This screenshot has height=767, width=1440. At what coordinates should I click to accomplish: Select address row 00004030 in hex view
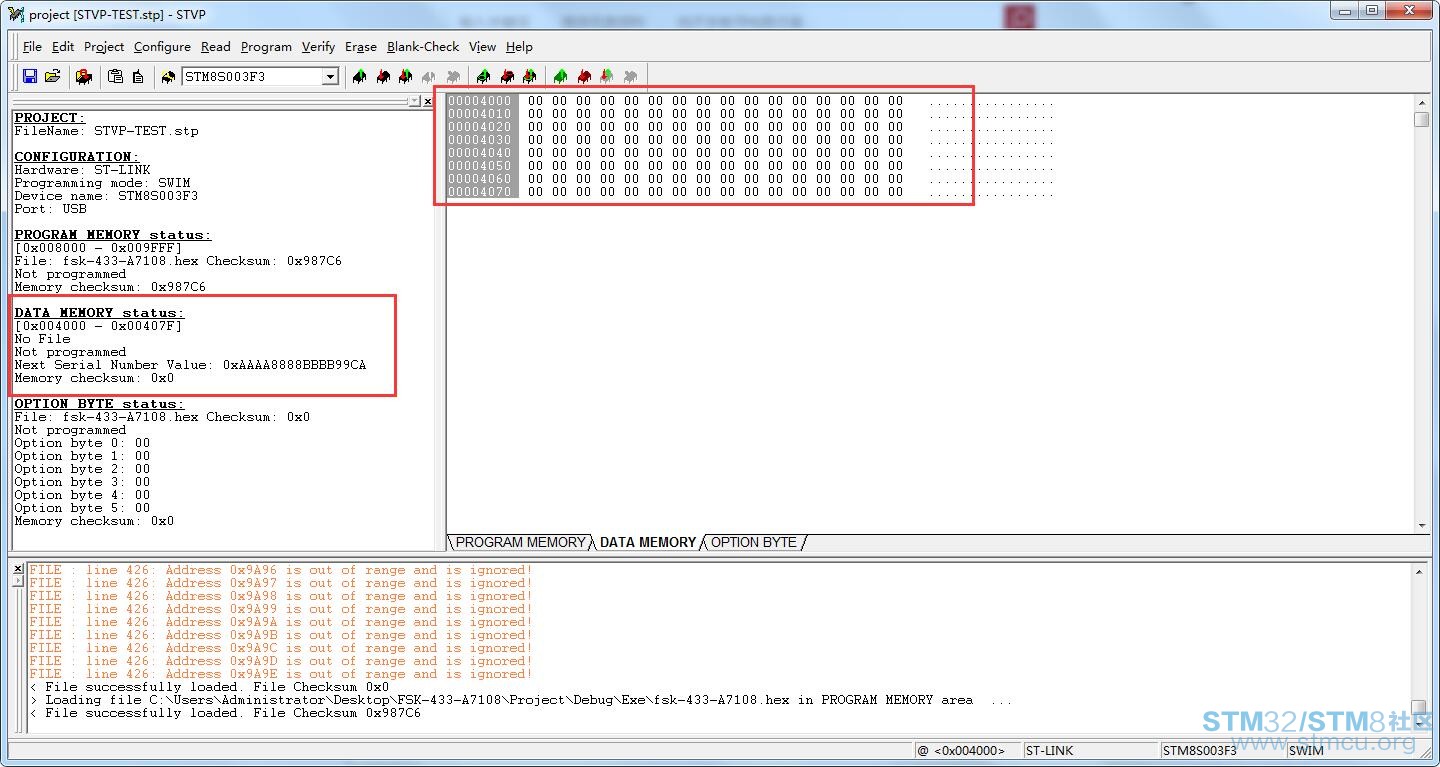click(480, 140)
